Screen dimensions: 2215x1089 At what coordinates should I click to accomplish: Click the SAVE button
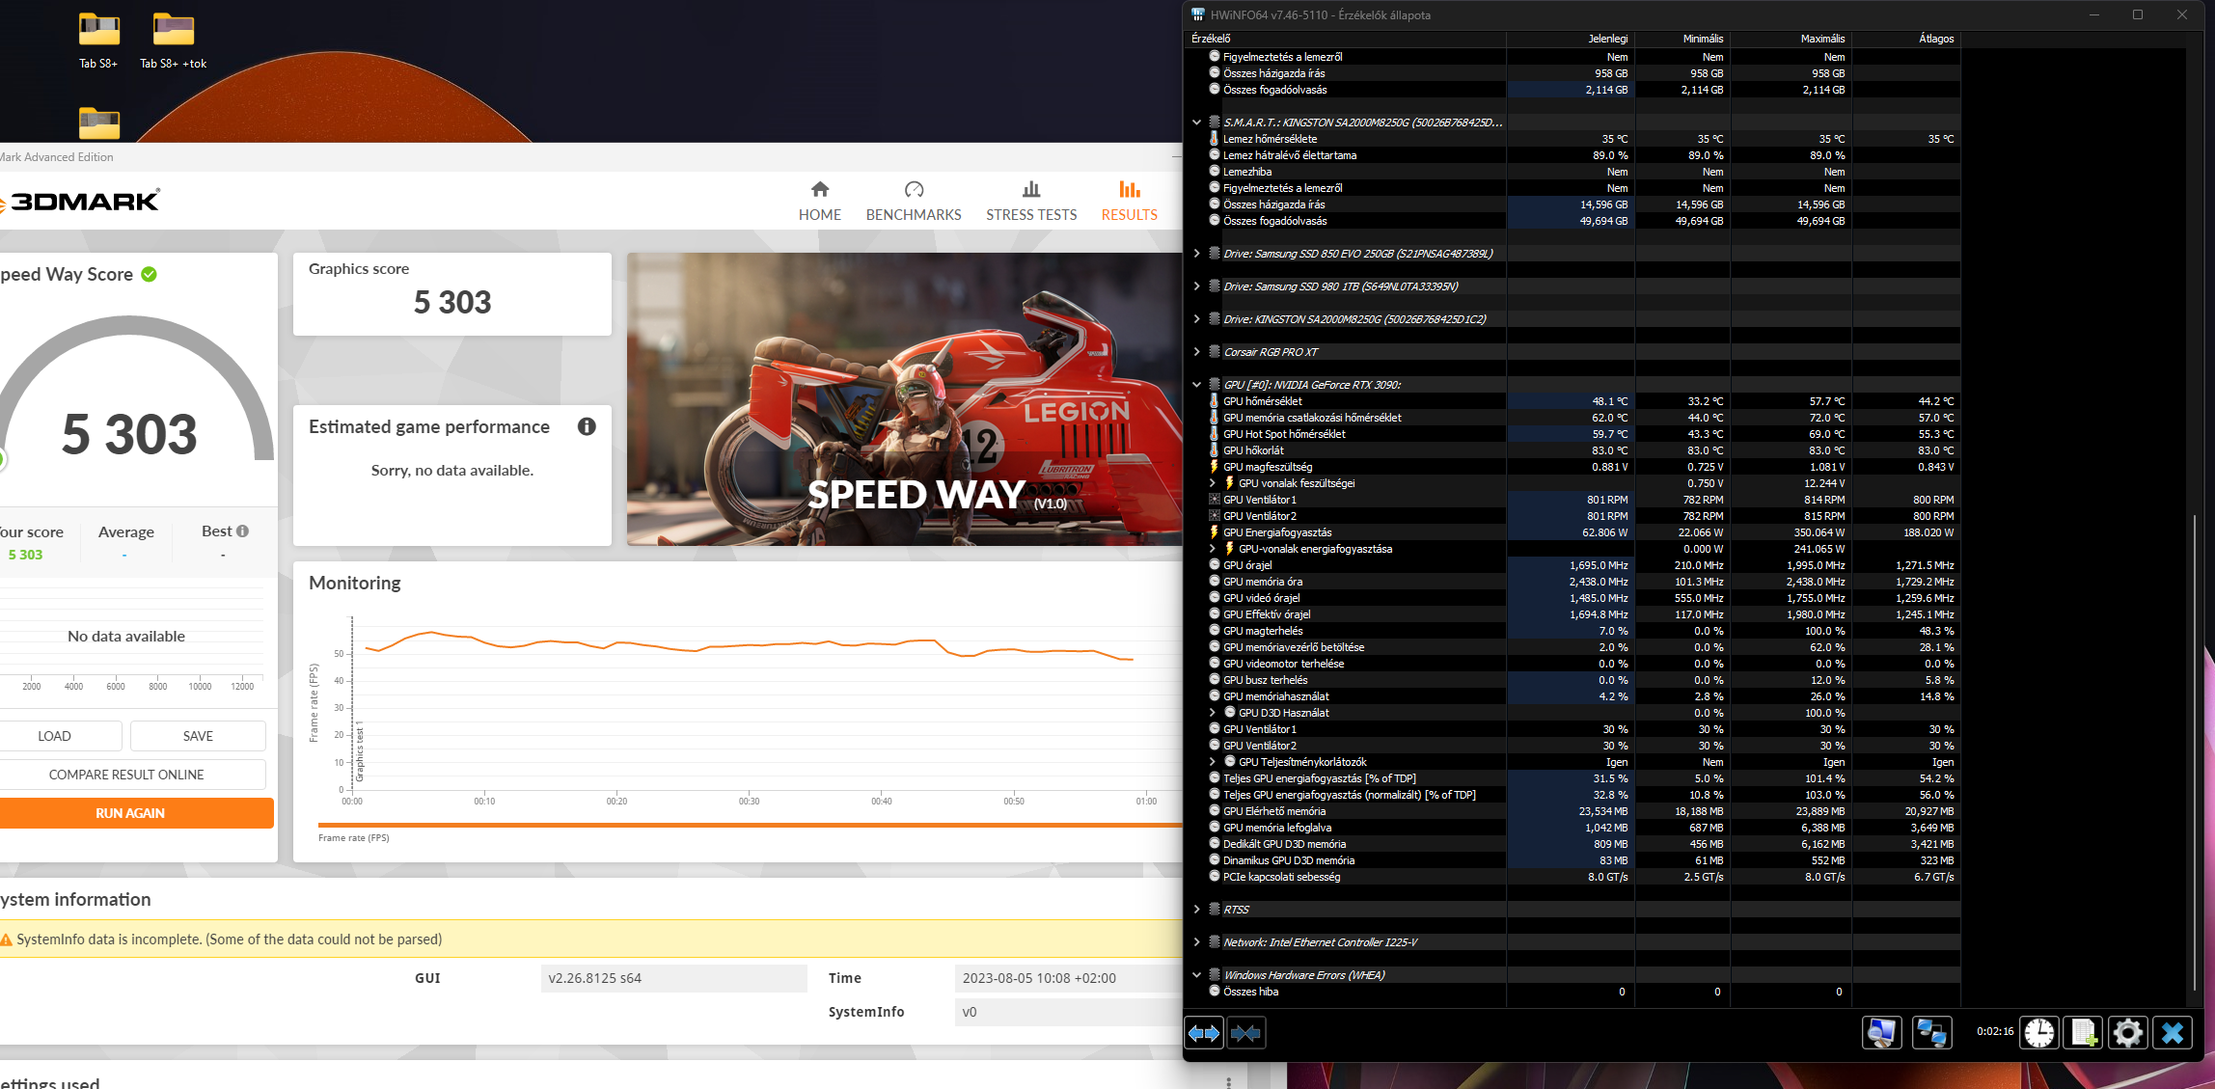point(198,736)
